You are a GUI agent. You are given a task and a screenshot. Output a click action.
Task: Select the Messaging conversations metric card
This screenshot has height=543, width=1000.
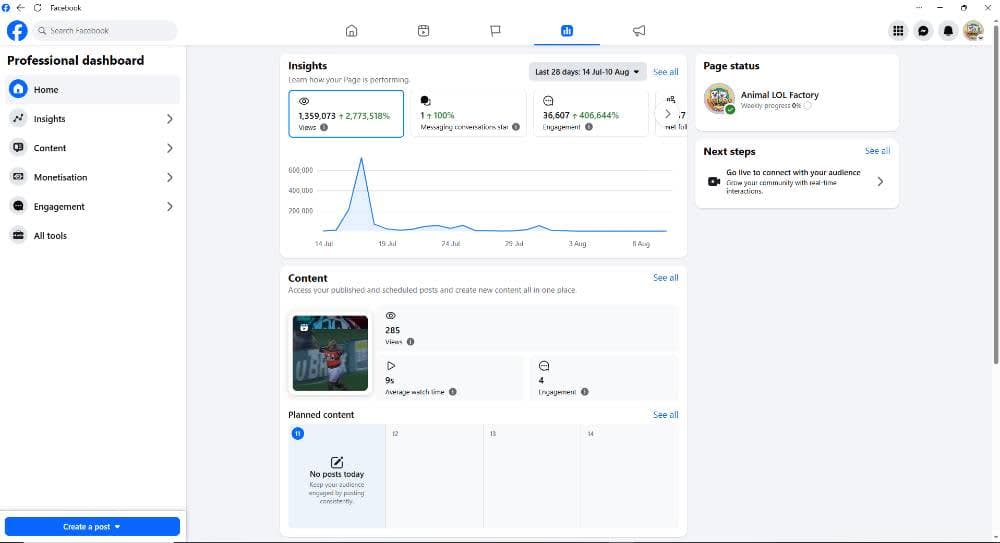(x=468, y=114)
